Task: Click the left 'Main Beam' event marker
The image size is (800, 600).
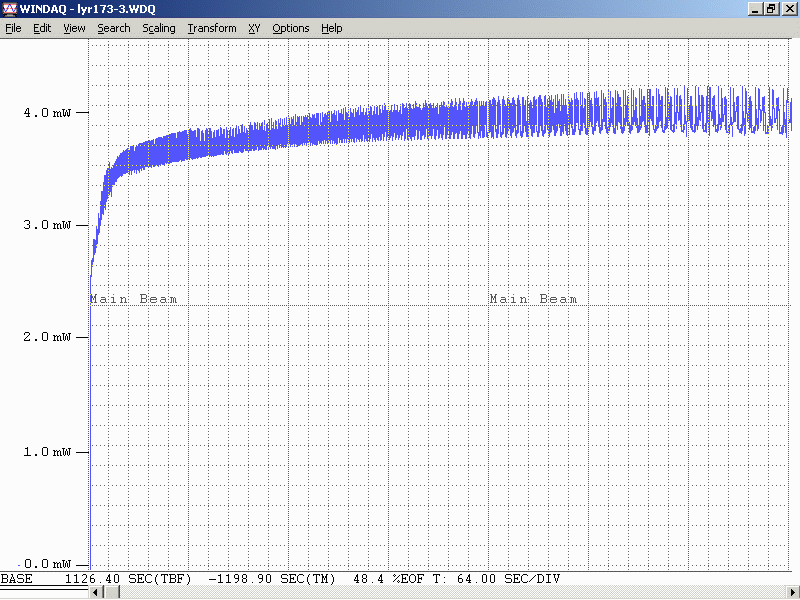Action: coord(134,299)
